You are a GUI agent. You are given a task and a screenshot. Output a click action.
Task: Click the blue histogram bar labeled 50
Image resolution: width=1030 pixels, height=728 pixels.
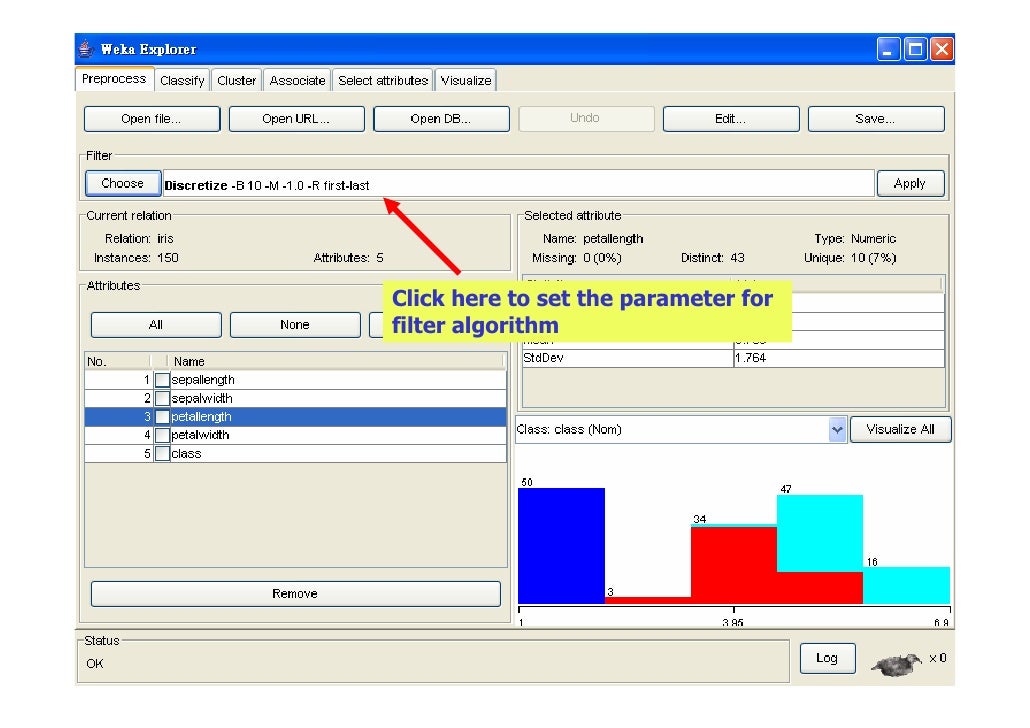pos(562,545)
